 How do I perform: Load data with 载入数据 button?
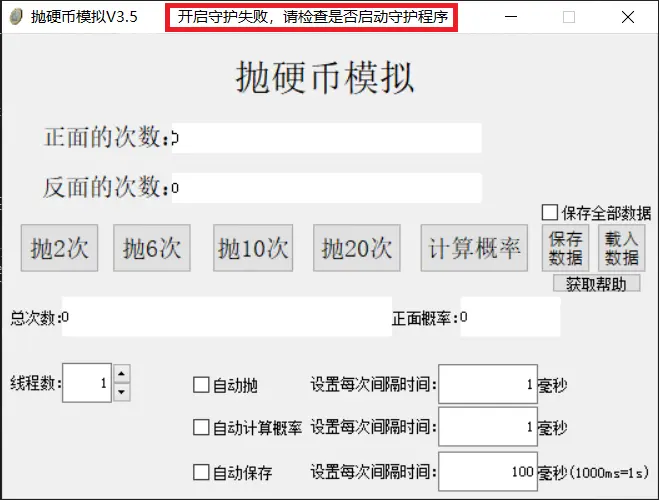(x=621, y=248)
